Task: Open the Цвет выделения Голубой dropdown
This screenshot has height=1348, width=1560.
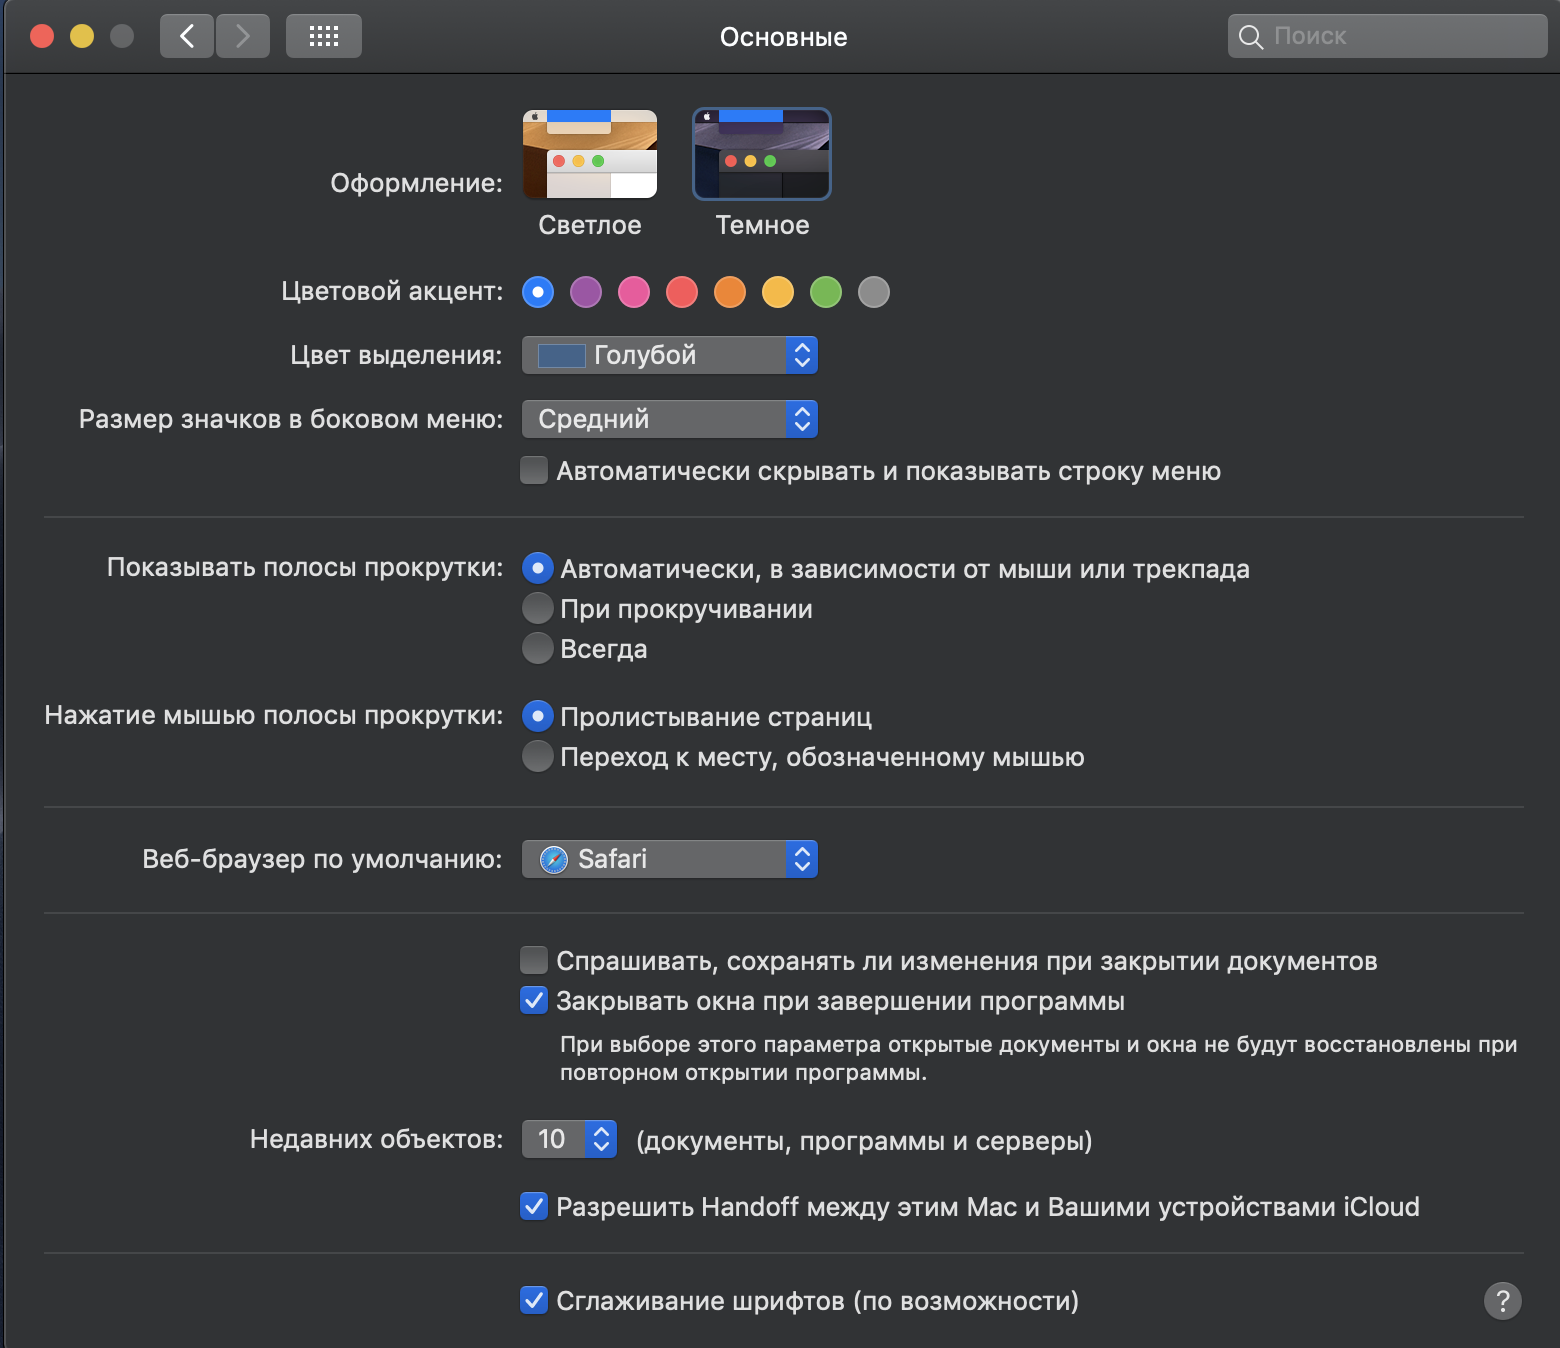Action: 670,355
